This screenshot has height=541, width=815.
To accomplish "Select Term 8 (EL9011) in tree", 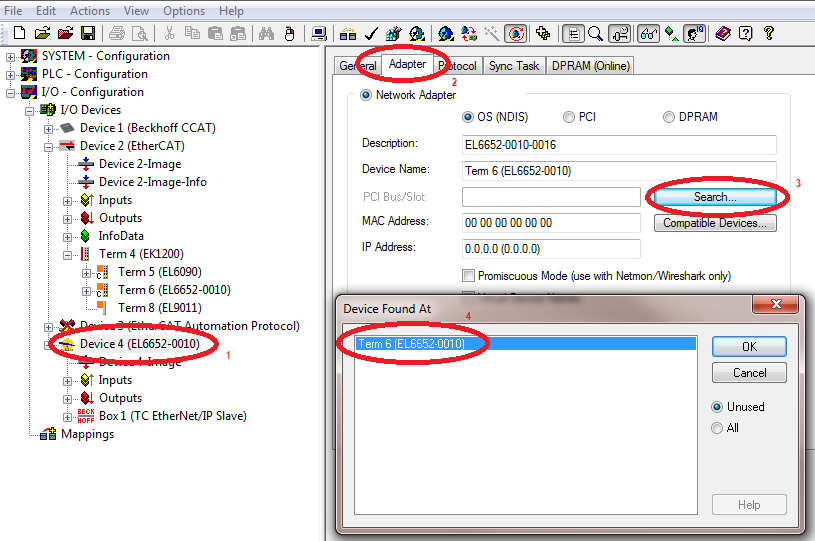I will (x=160, y=308).
